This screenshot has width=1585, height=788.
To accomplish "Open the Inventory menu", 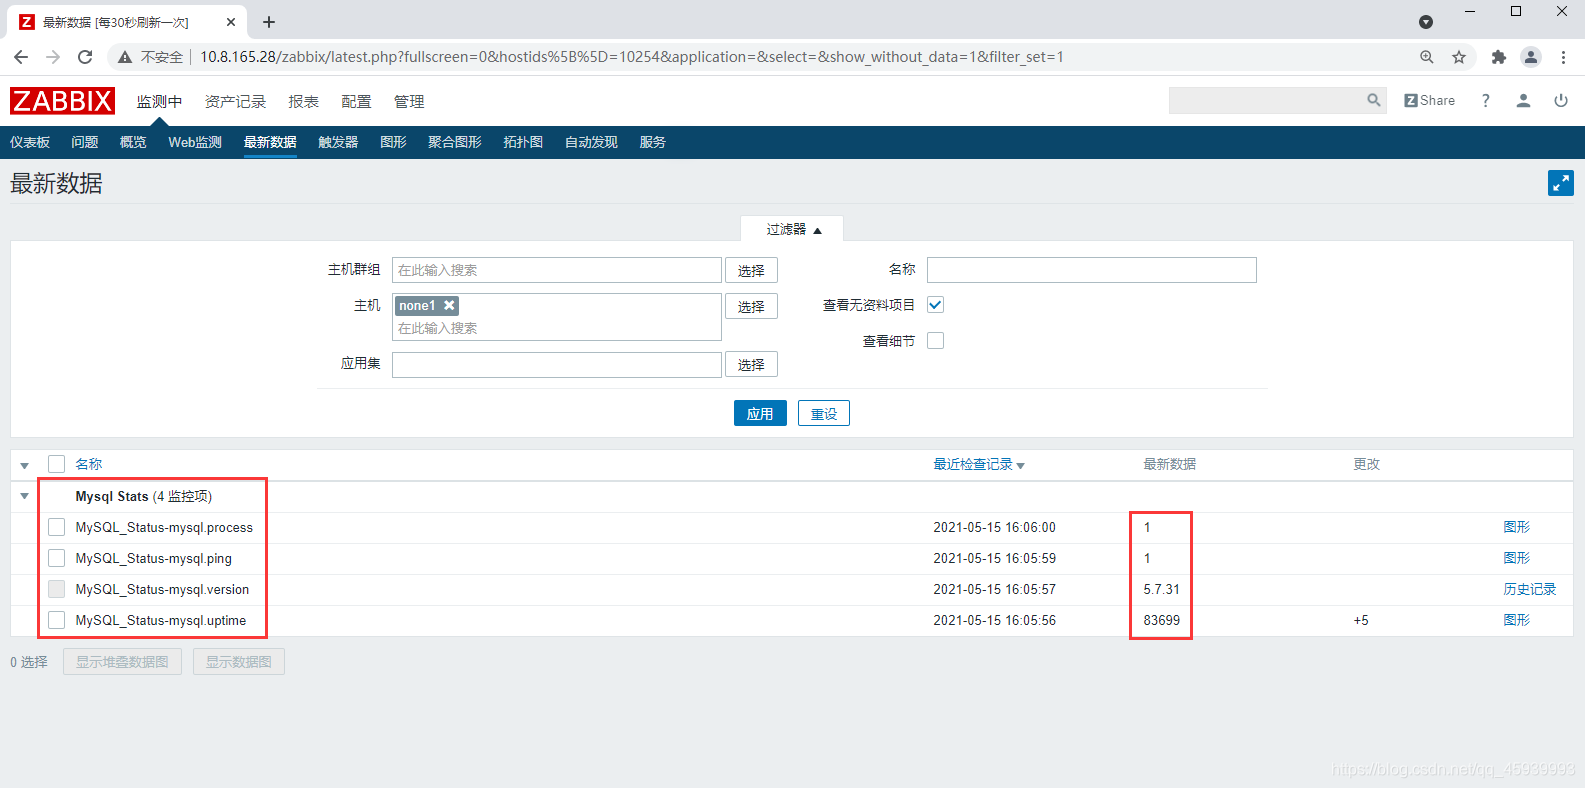I will (235, 101).
